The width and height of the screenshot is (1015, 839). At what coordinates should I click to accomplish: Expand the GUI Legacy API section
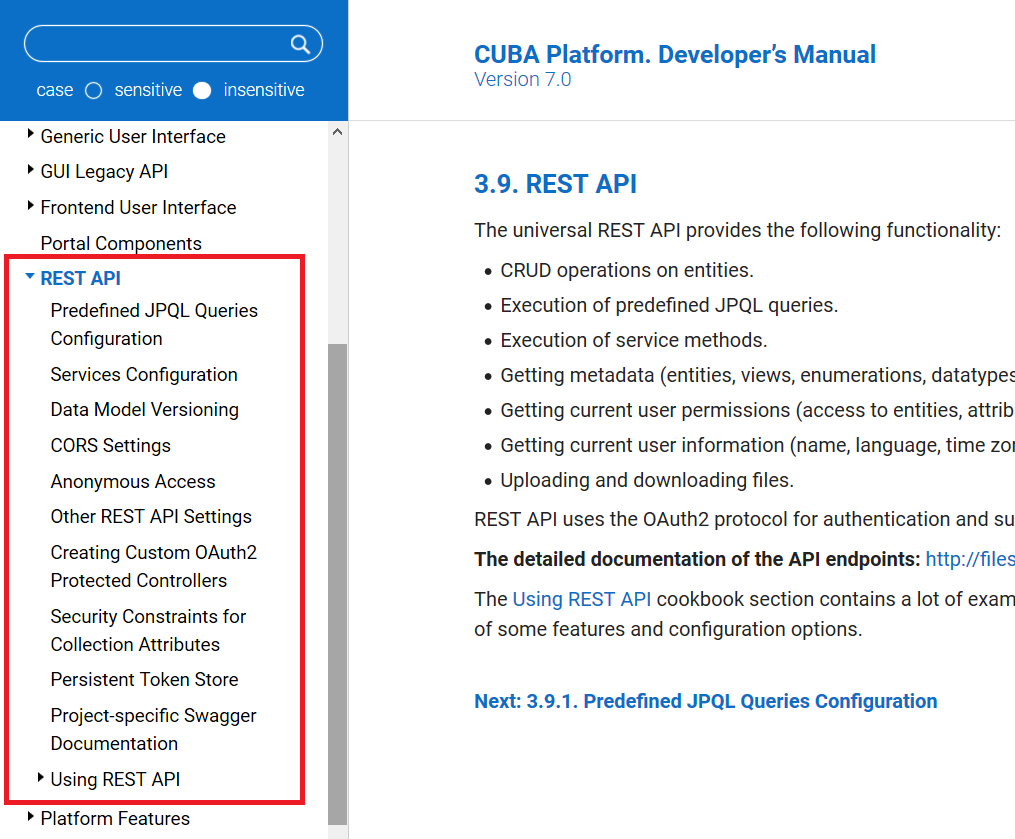click(x=29, y=171)
